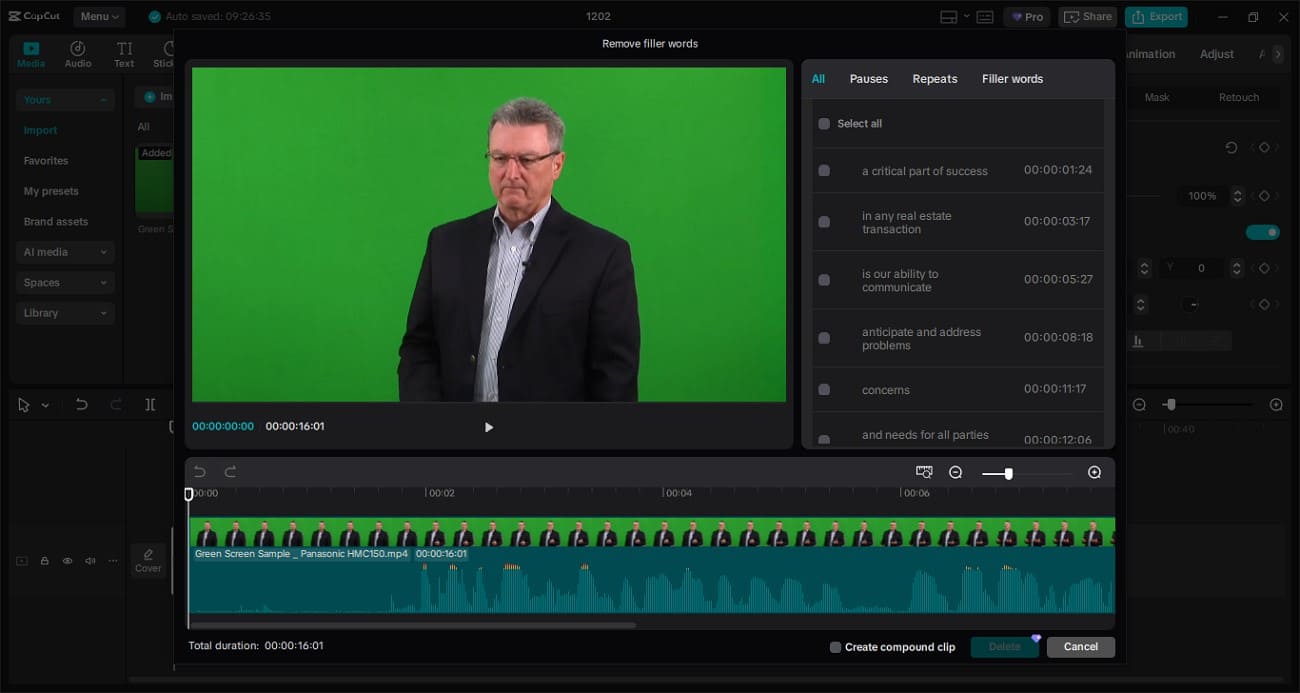Tick checkbox for 'a critical part of success'
This screenshot has height=693, width=1300.
pos(824,171)
